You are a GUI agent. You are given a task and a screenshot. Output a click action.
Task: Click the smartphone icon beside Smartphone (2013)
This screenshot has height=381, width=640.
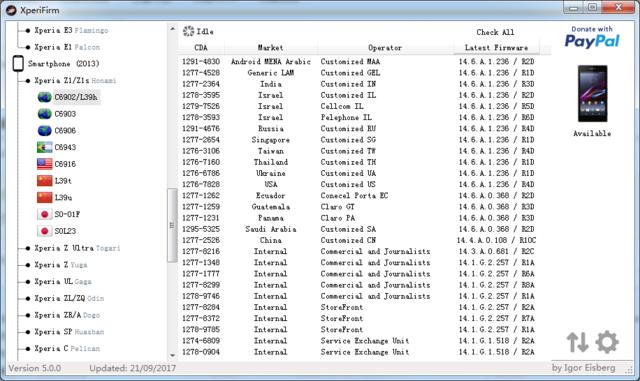click(18, 64)
